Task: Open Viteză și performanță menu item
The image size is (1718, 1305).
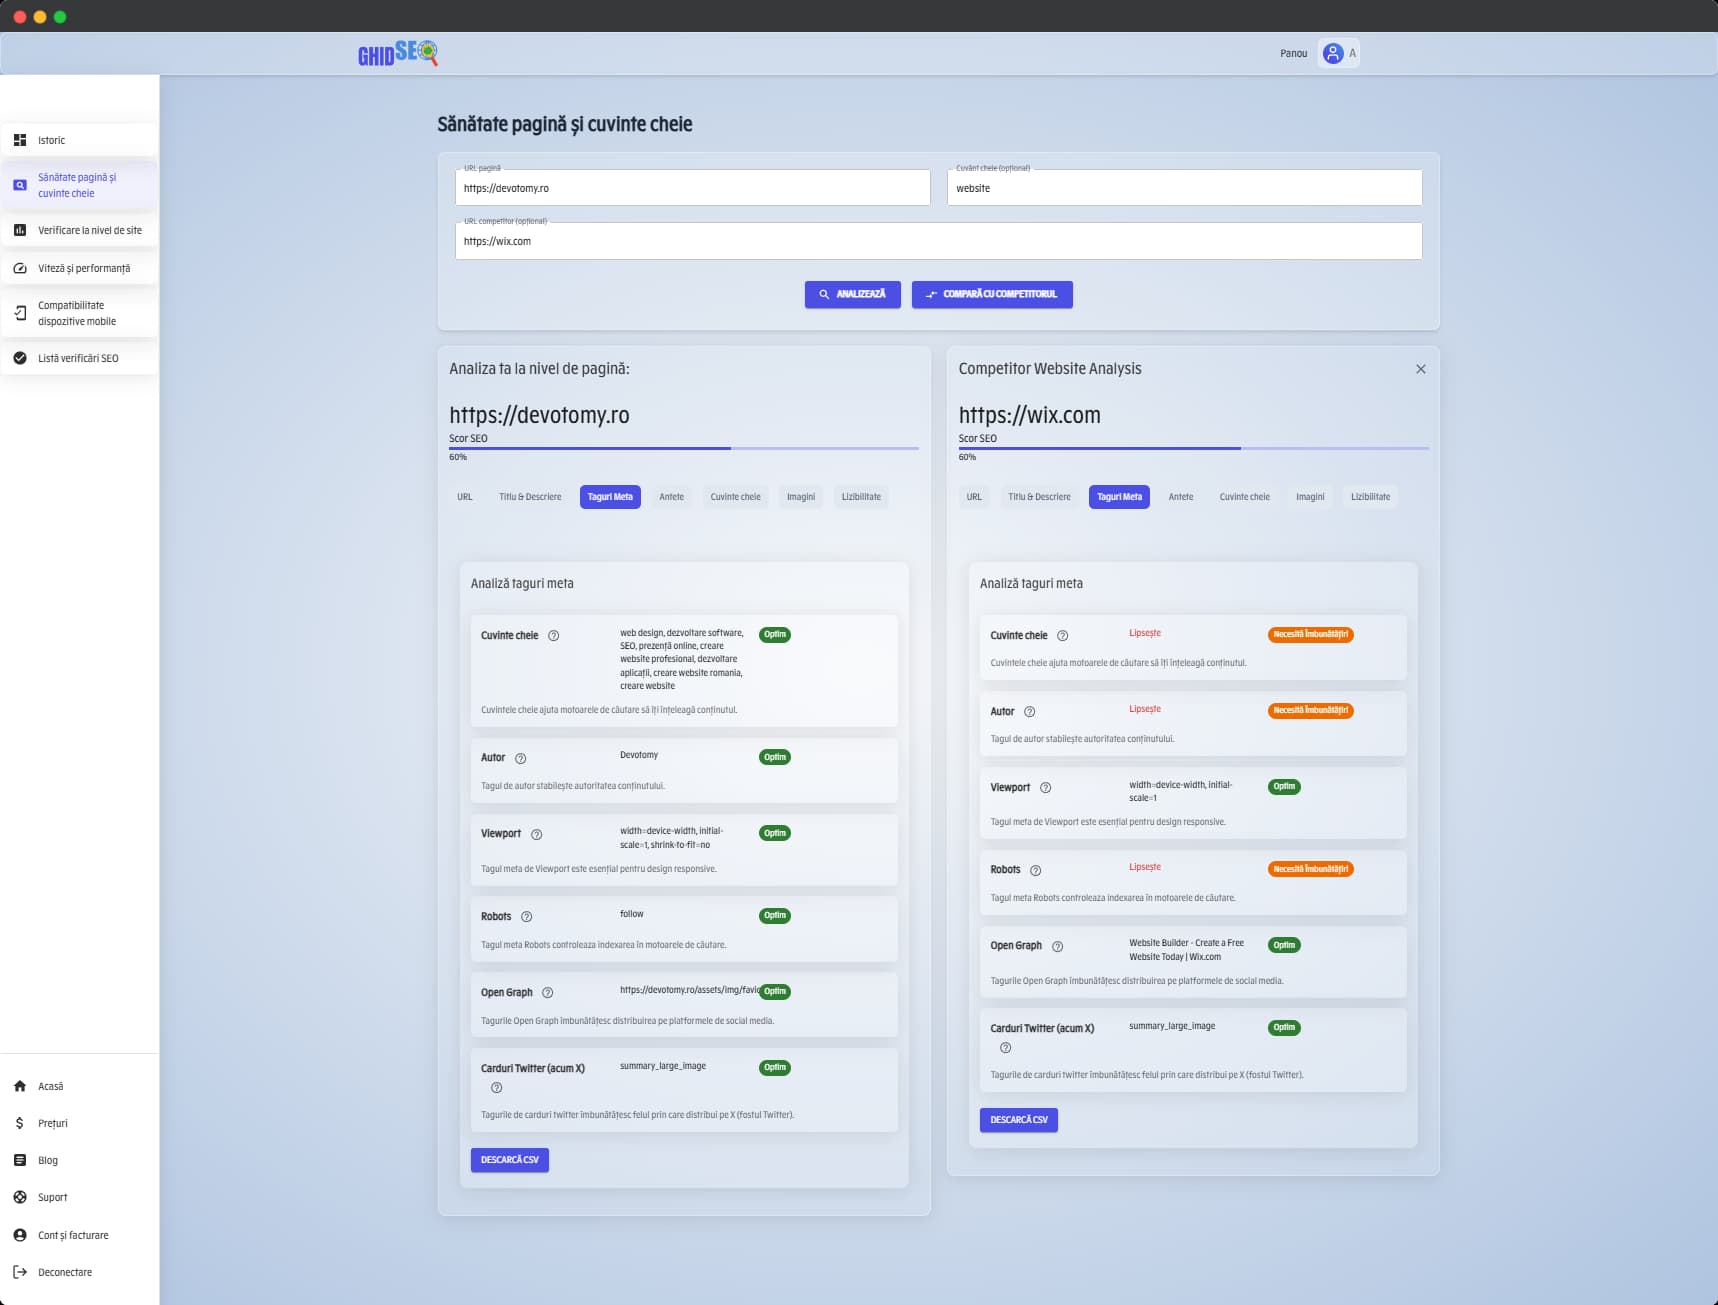Action: [79, 268]
